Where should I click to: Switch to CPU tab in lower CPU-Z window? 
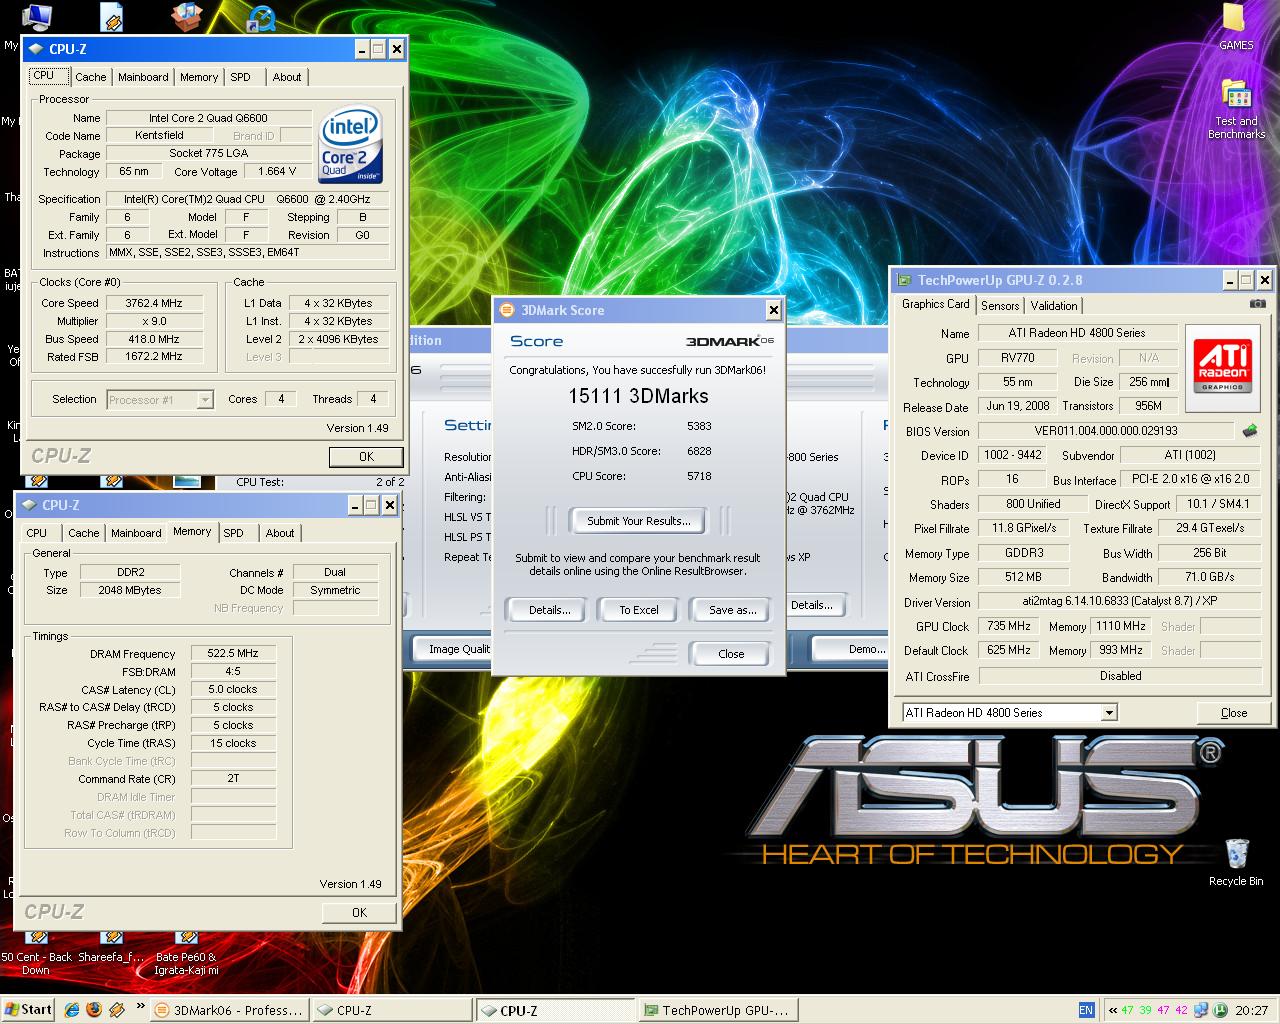[x=37, y=533]
